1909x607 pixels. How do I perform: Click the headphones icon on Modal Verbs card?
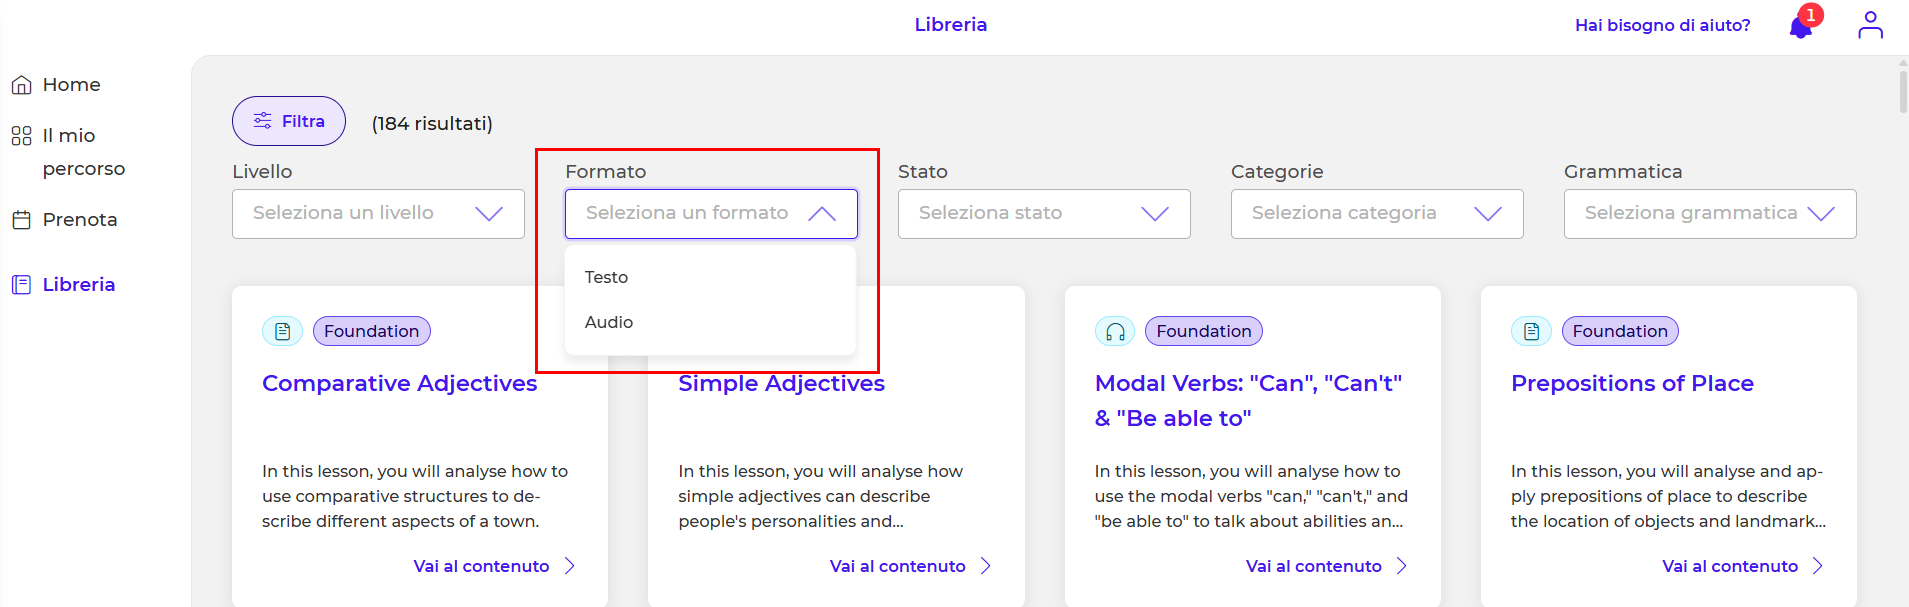[1115, 331]
